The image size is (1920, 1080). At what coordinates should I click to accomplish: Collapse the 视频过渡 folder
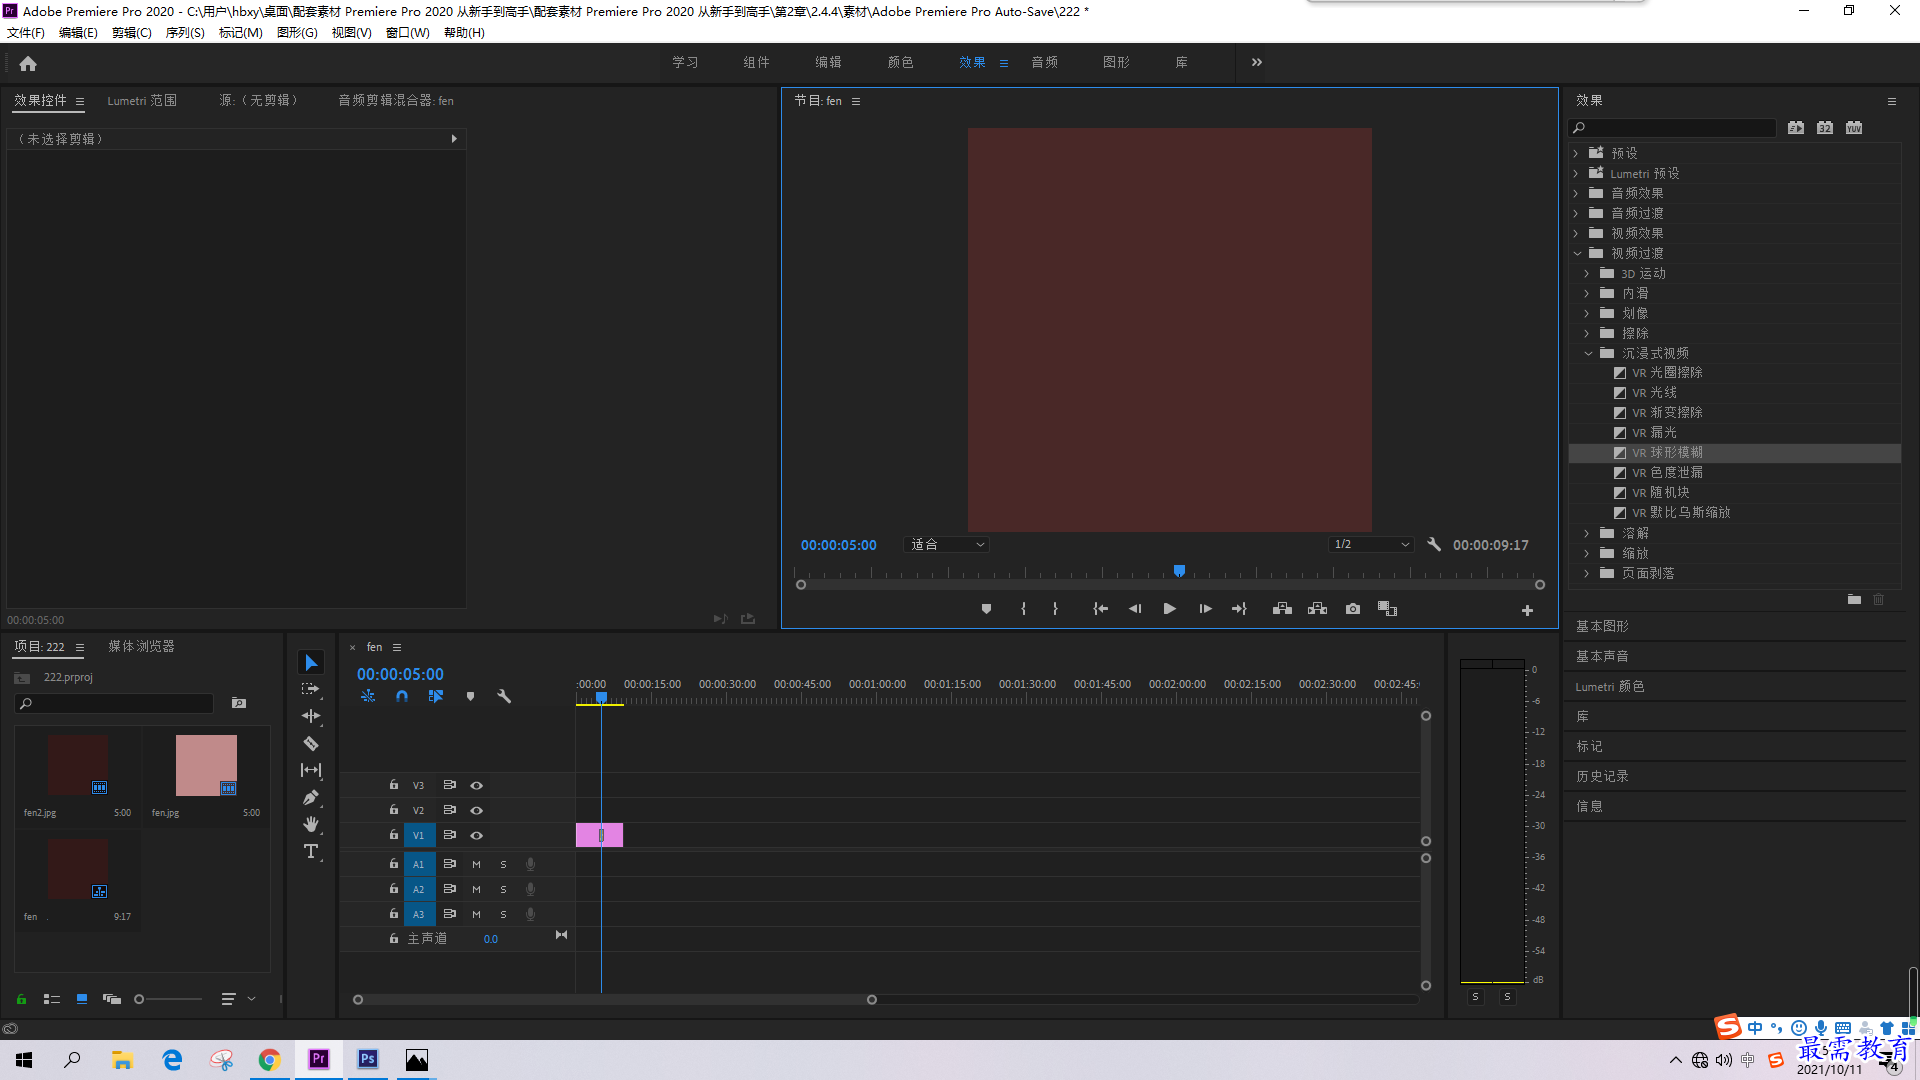tap(1577, 253)
